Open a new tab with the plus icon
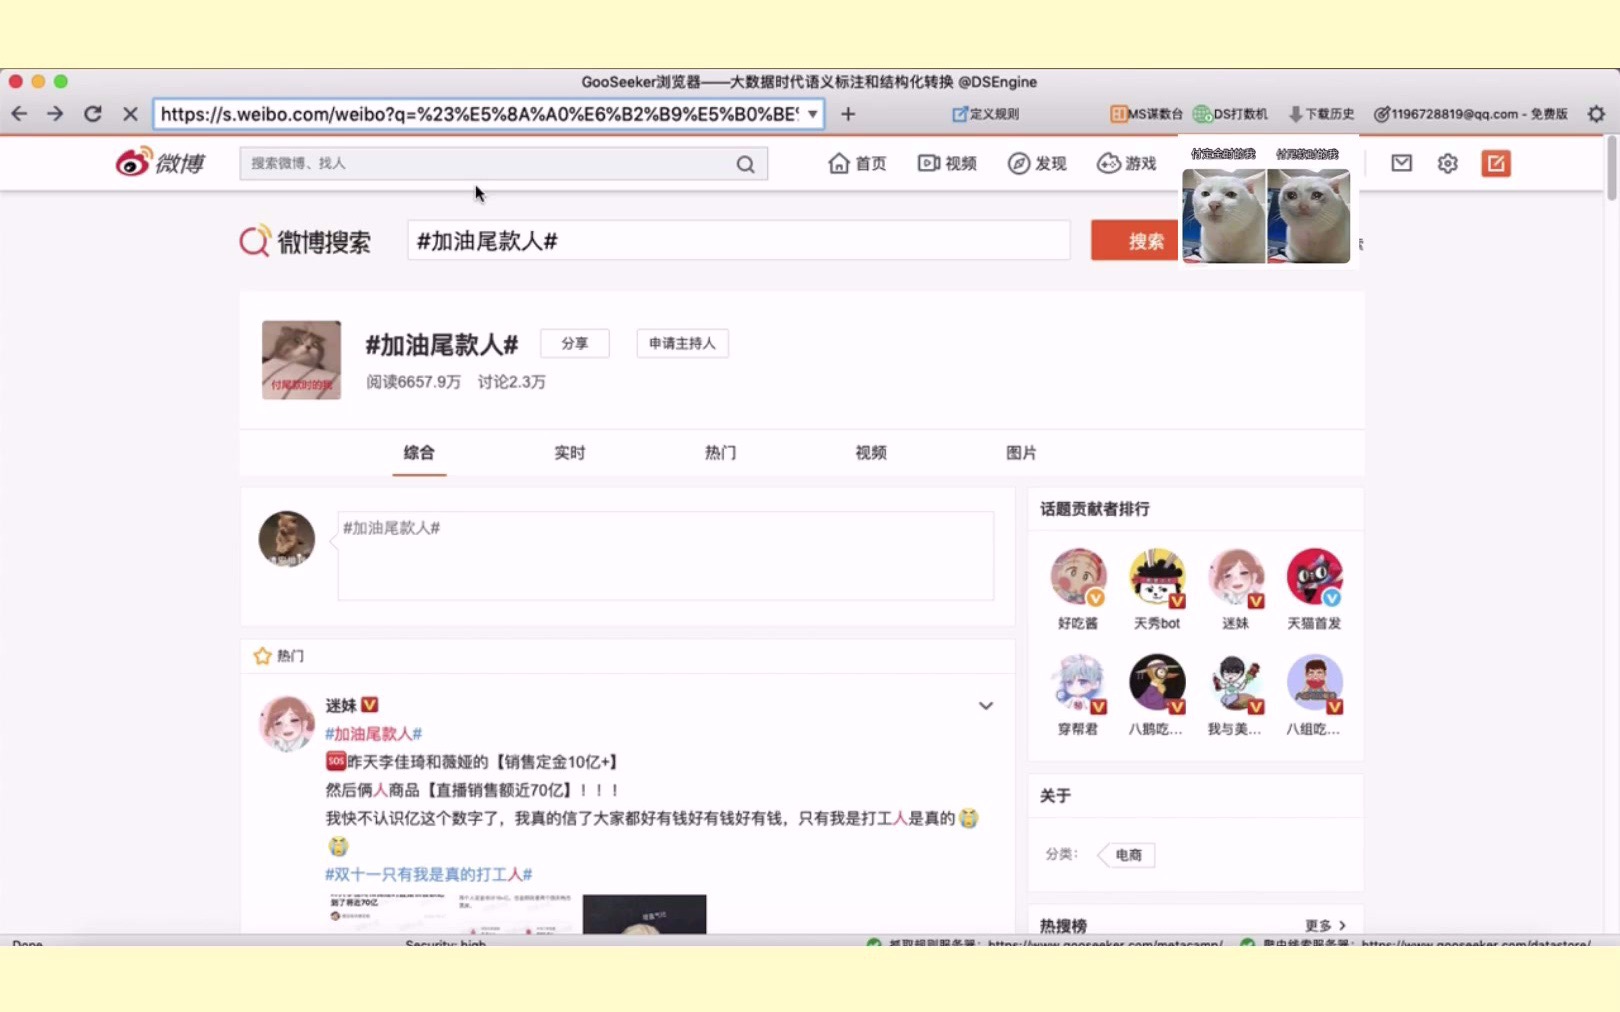This screenshot has width=1620, height=1012. click(x=848, y=114)
